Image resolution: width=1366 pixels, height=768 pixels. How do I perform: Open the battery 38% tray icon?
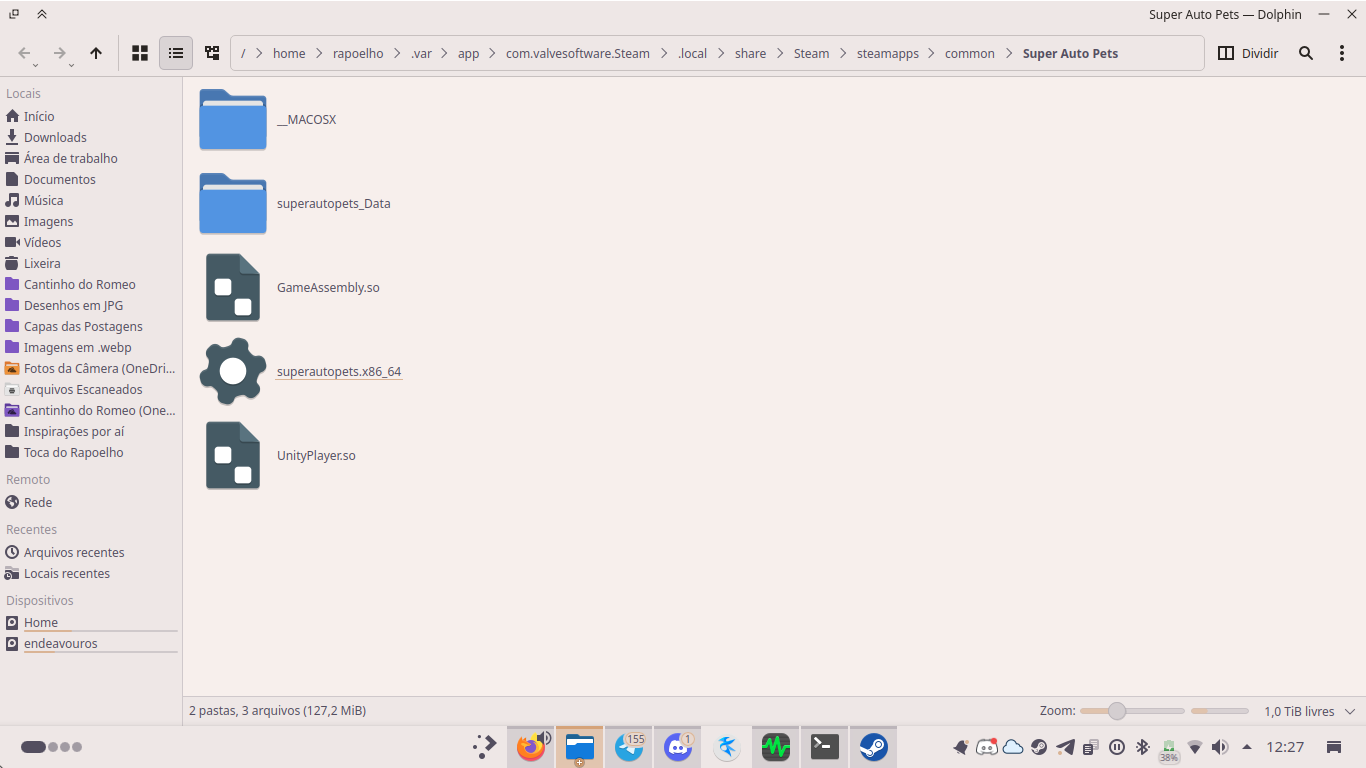[x=1169, y=750]
